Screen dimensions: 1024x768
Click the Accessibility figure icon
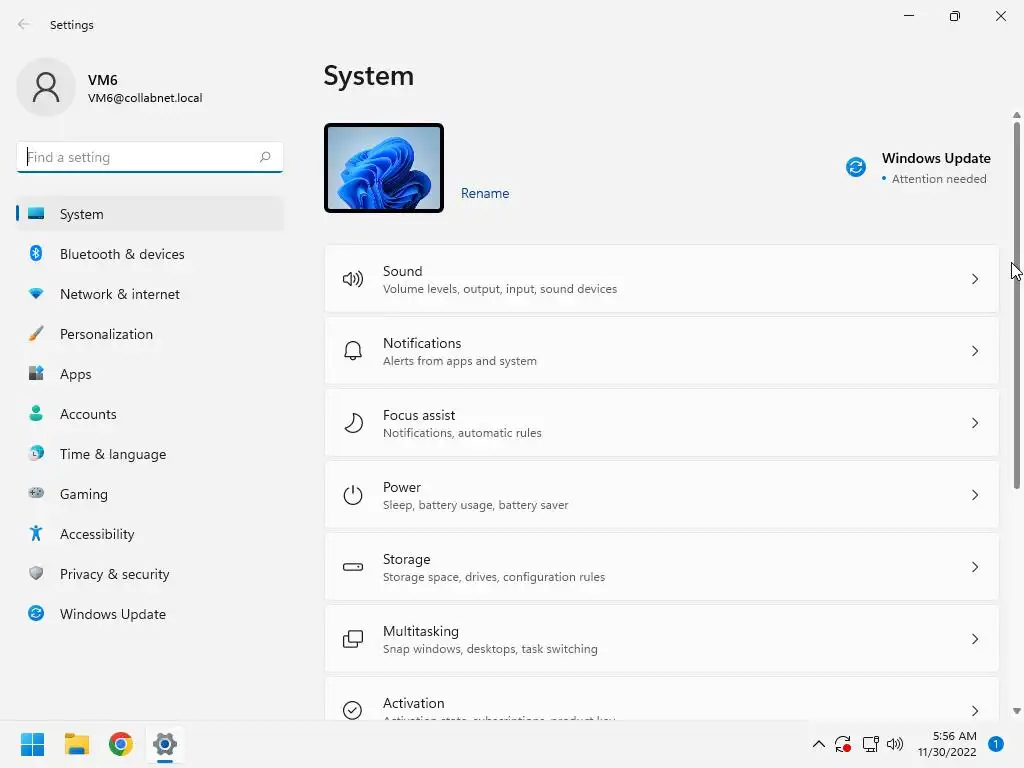click(x=36, y=534)
